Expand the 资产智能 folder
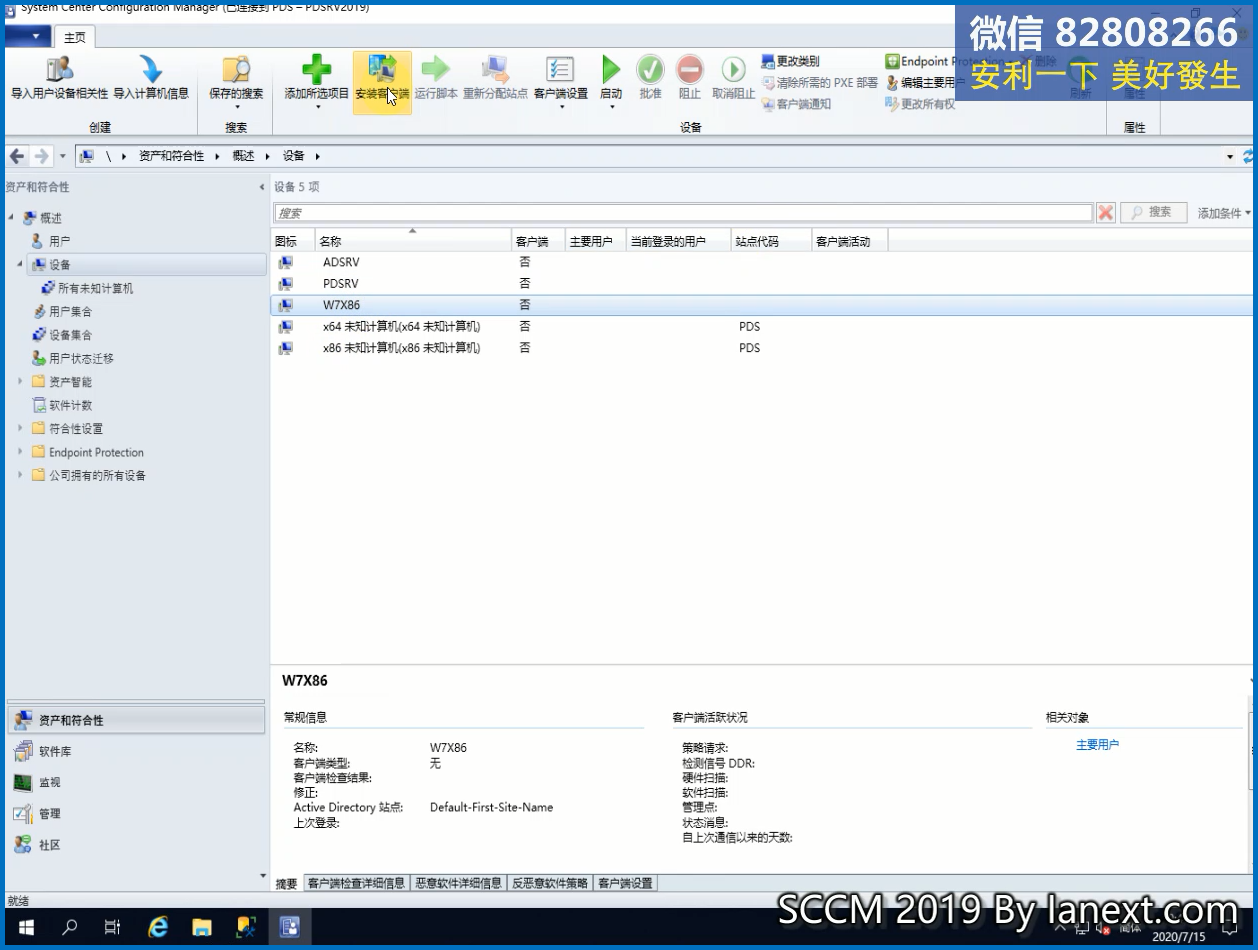 20,381
